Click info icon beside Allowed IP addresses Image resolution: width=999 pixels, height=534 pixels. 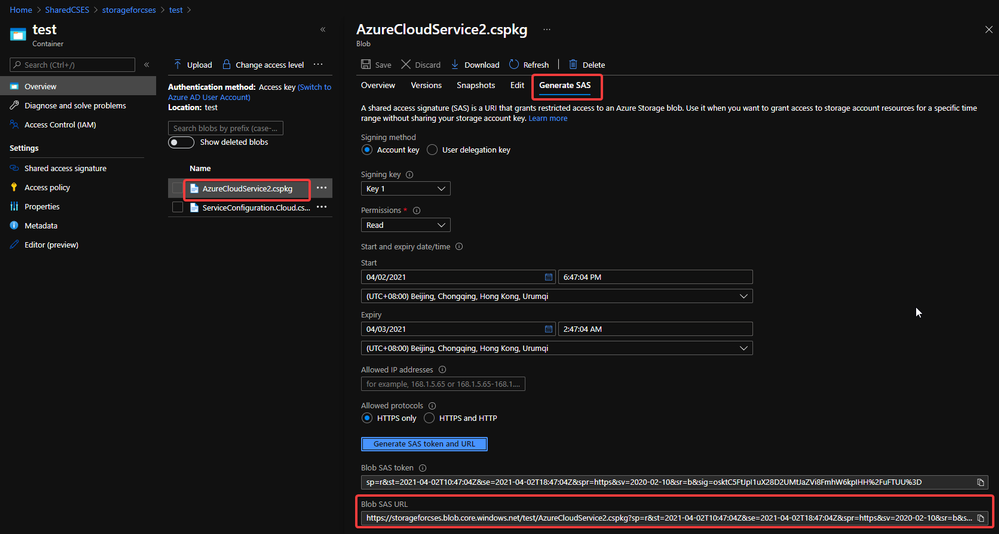(x=442, y=370)
